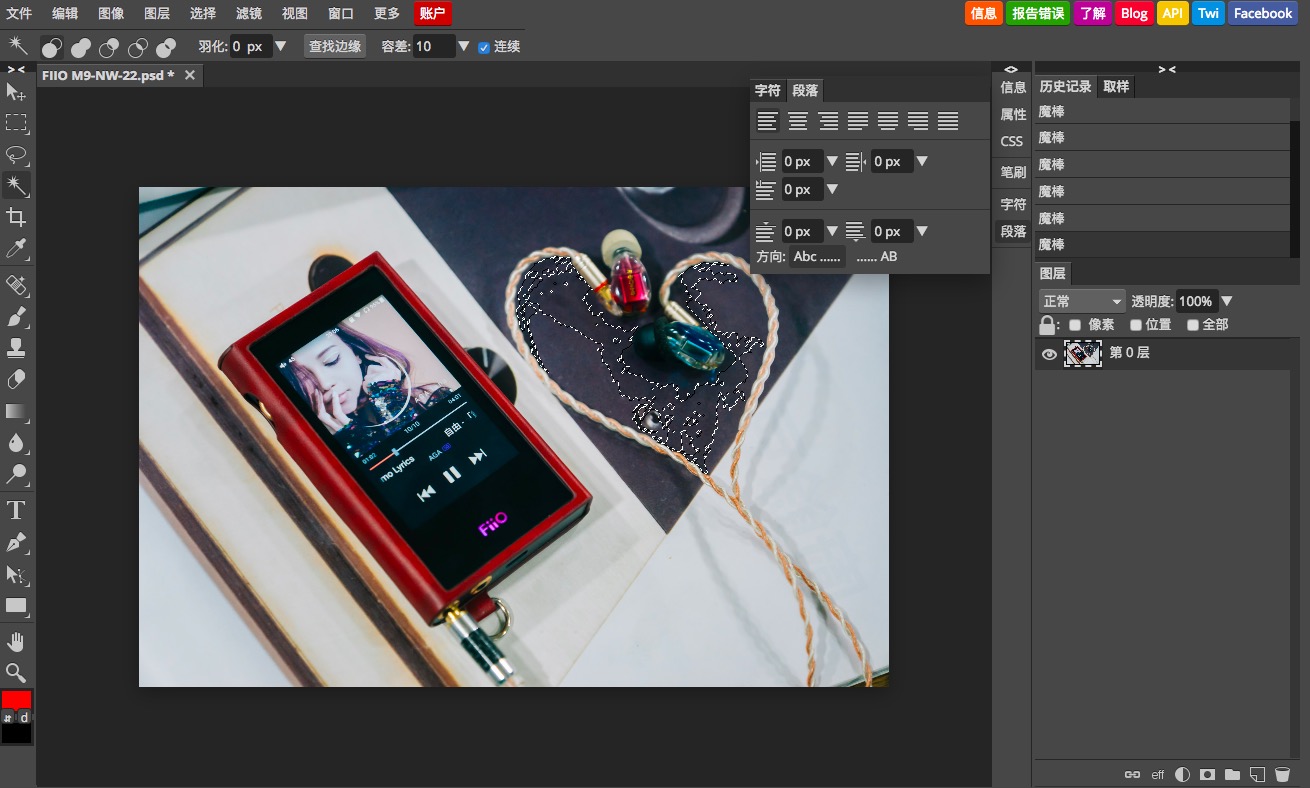Switch to the 字符 tab

point(768,90)
